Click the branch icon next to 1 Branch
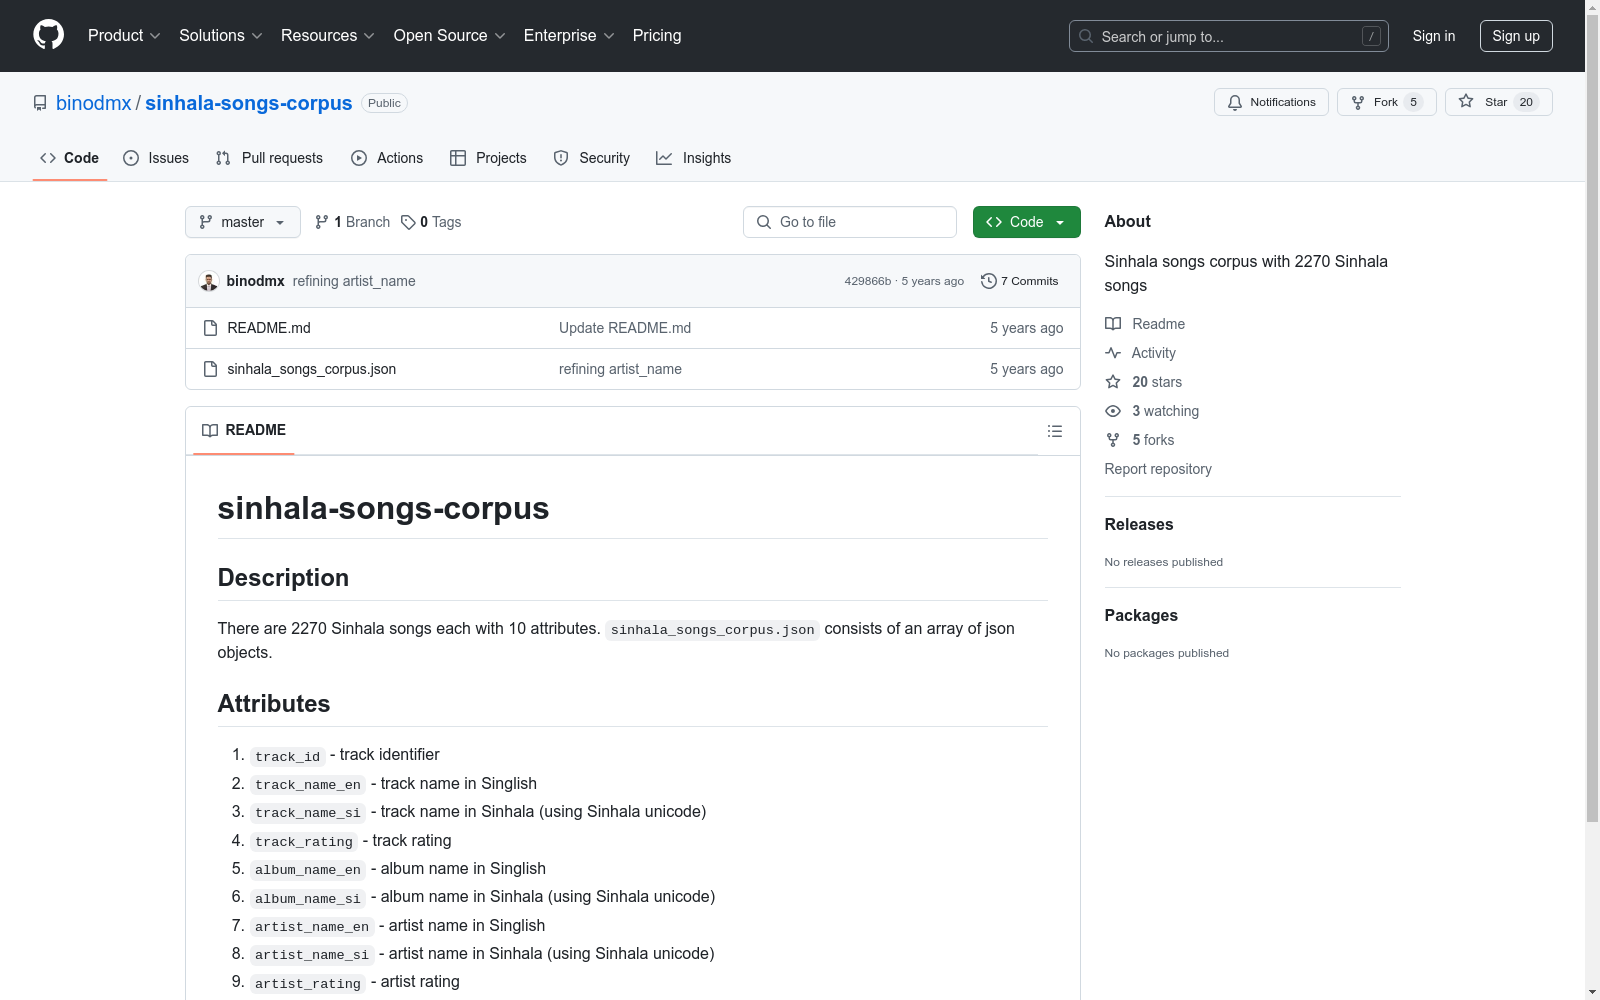The image size is (1600, 1000). pos(322,222)
